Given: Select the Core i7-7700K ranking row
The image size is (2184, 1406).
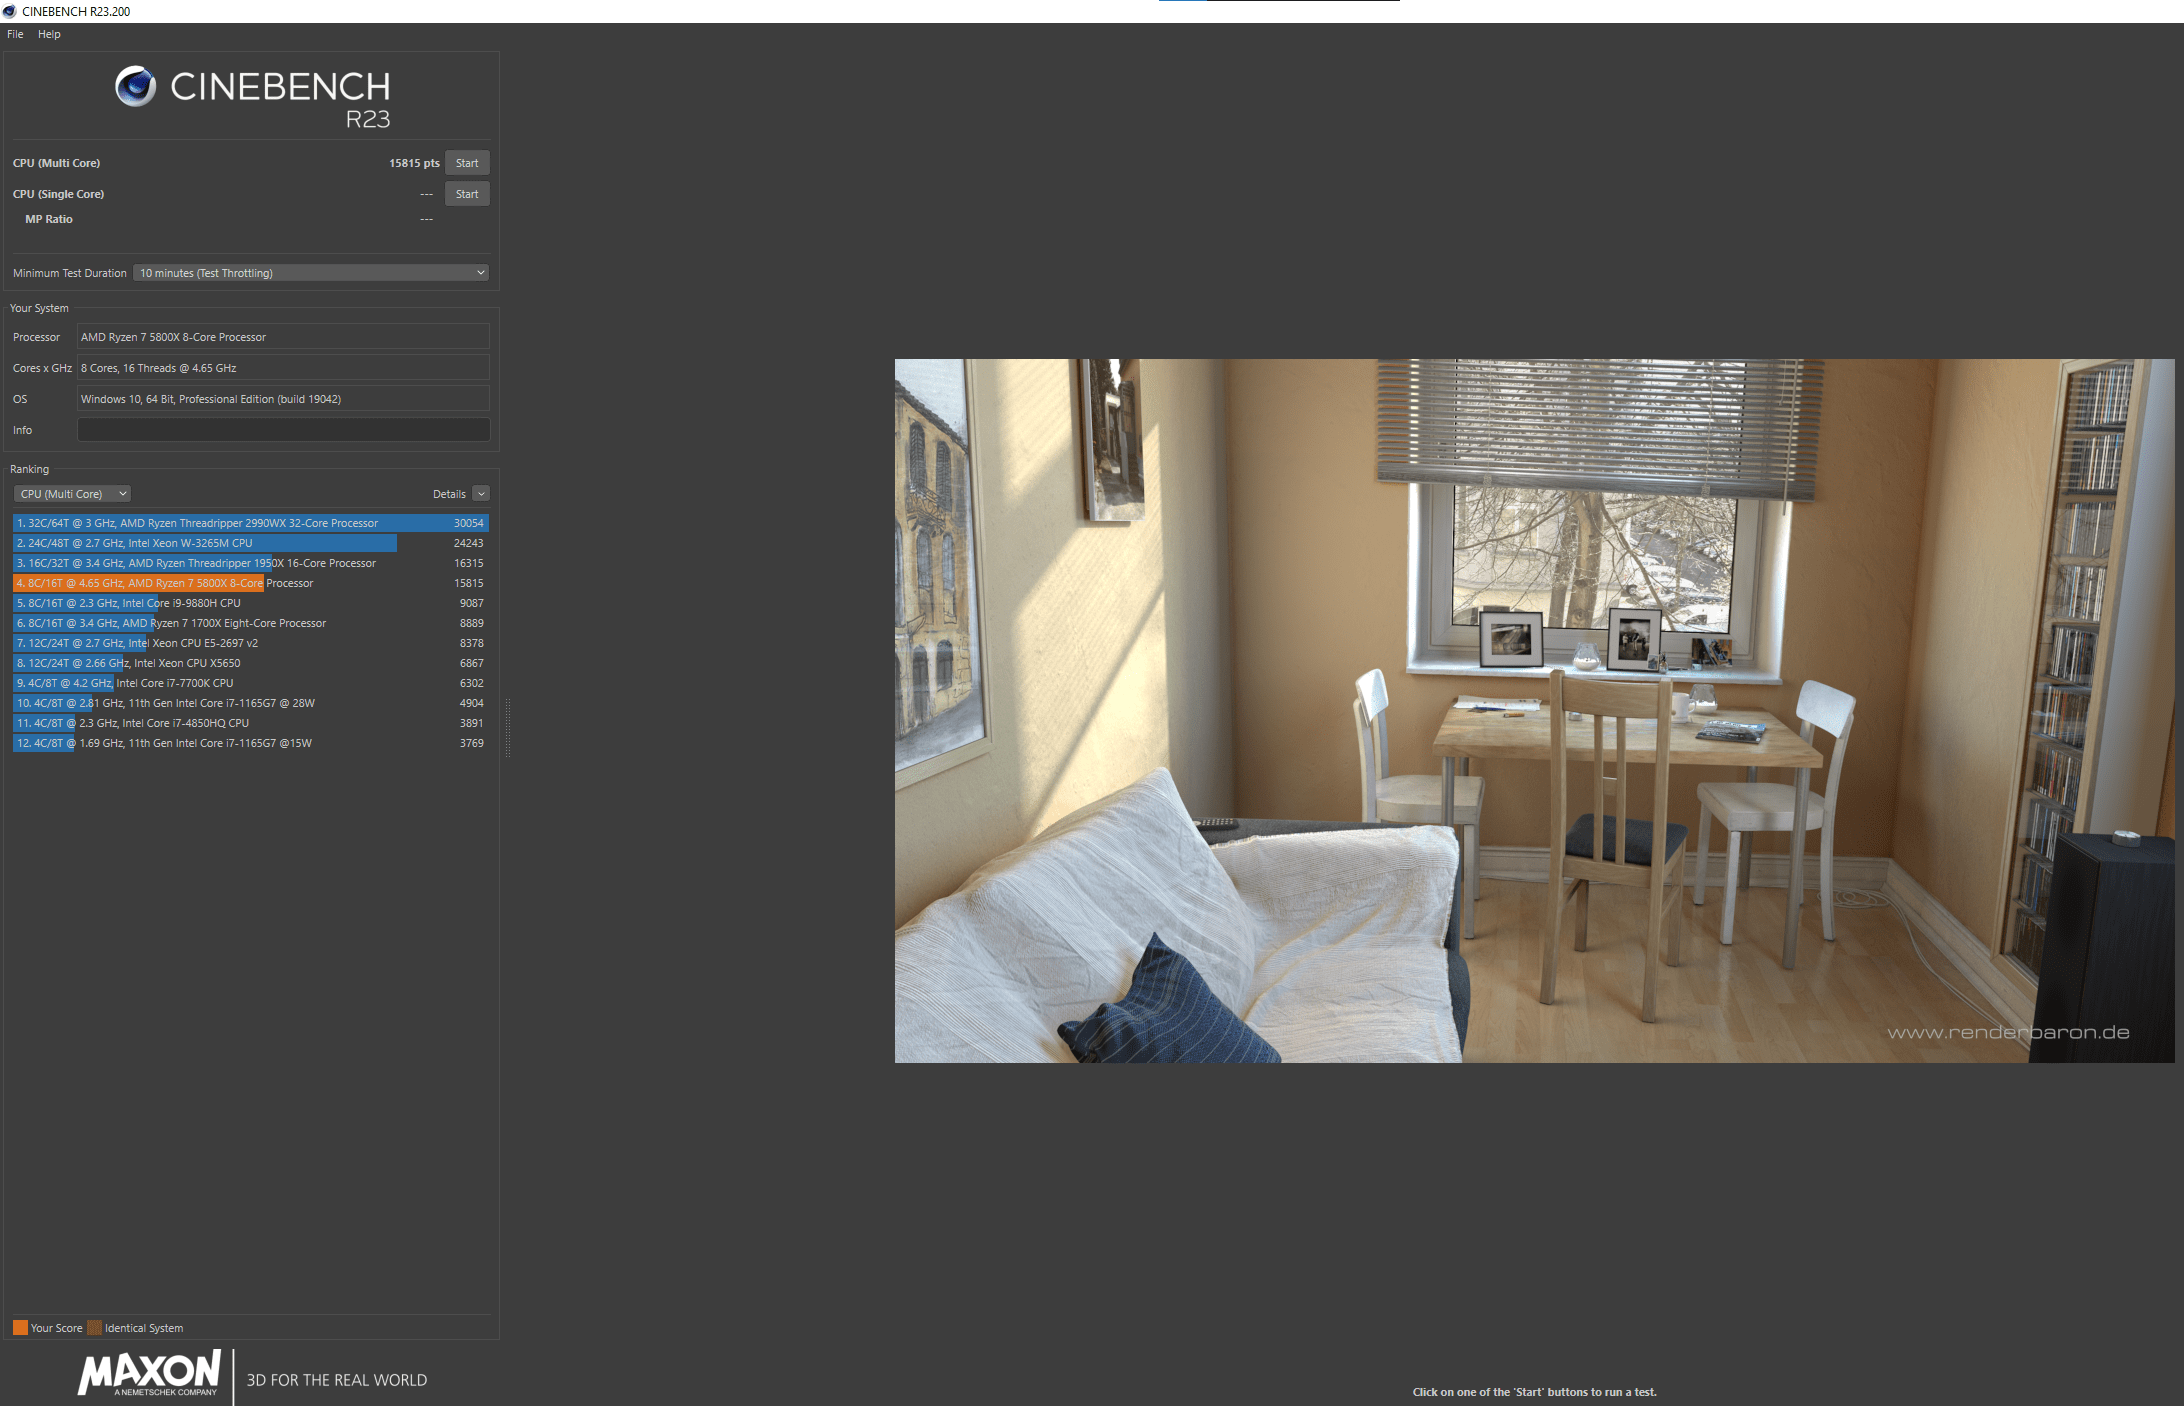Looking at the screenshot, I should [250, 683].
